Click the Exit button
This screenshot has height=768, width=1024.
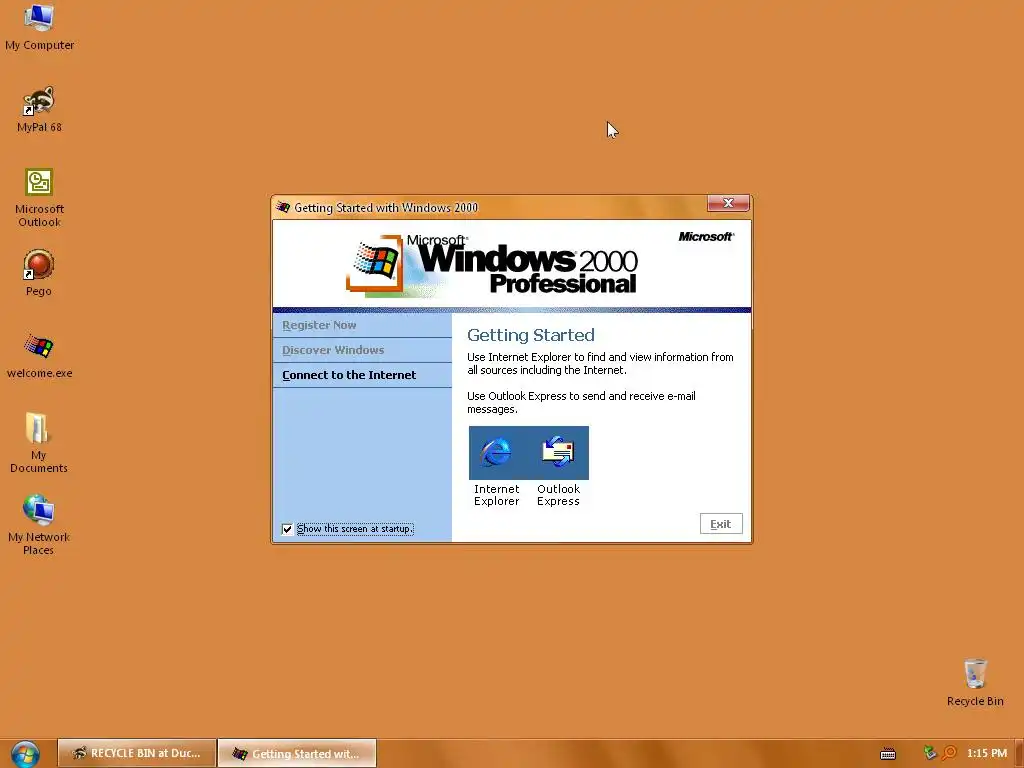point(721,524)
